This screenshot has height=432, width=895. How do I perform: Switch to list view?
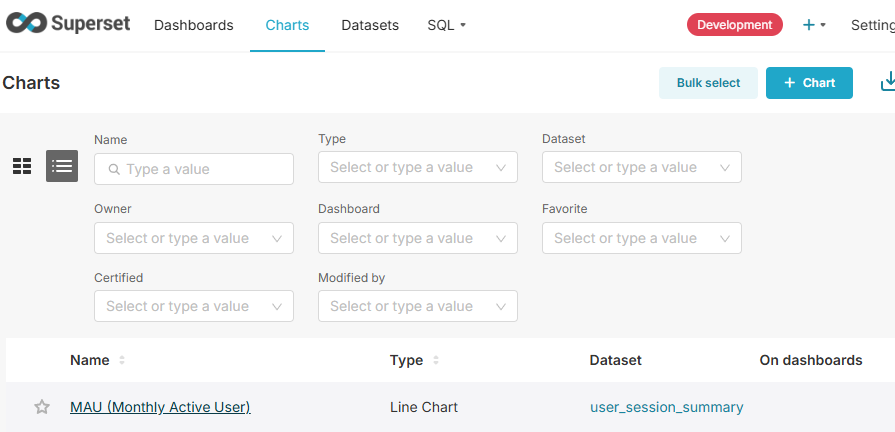coord(62,167)
